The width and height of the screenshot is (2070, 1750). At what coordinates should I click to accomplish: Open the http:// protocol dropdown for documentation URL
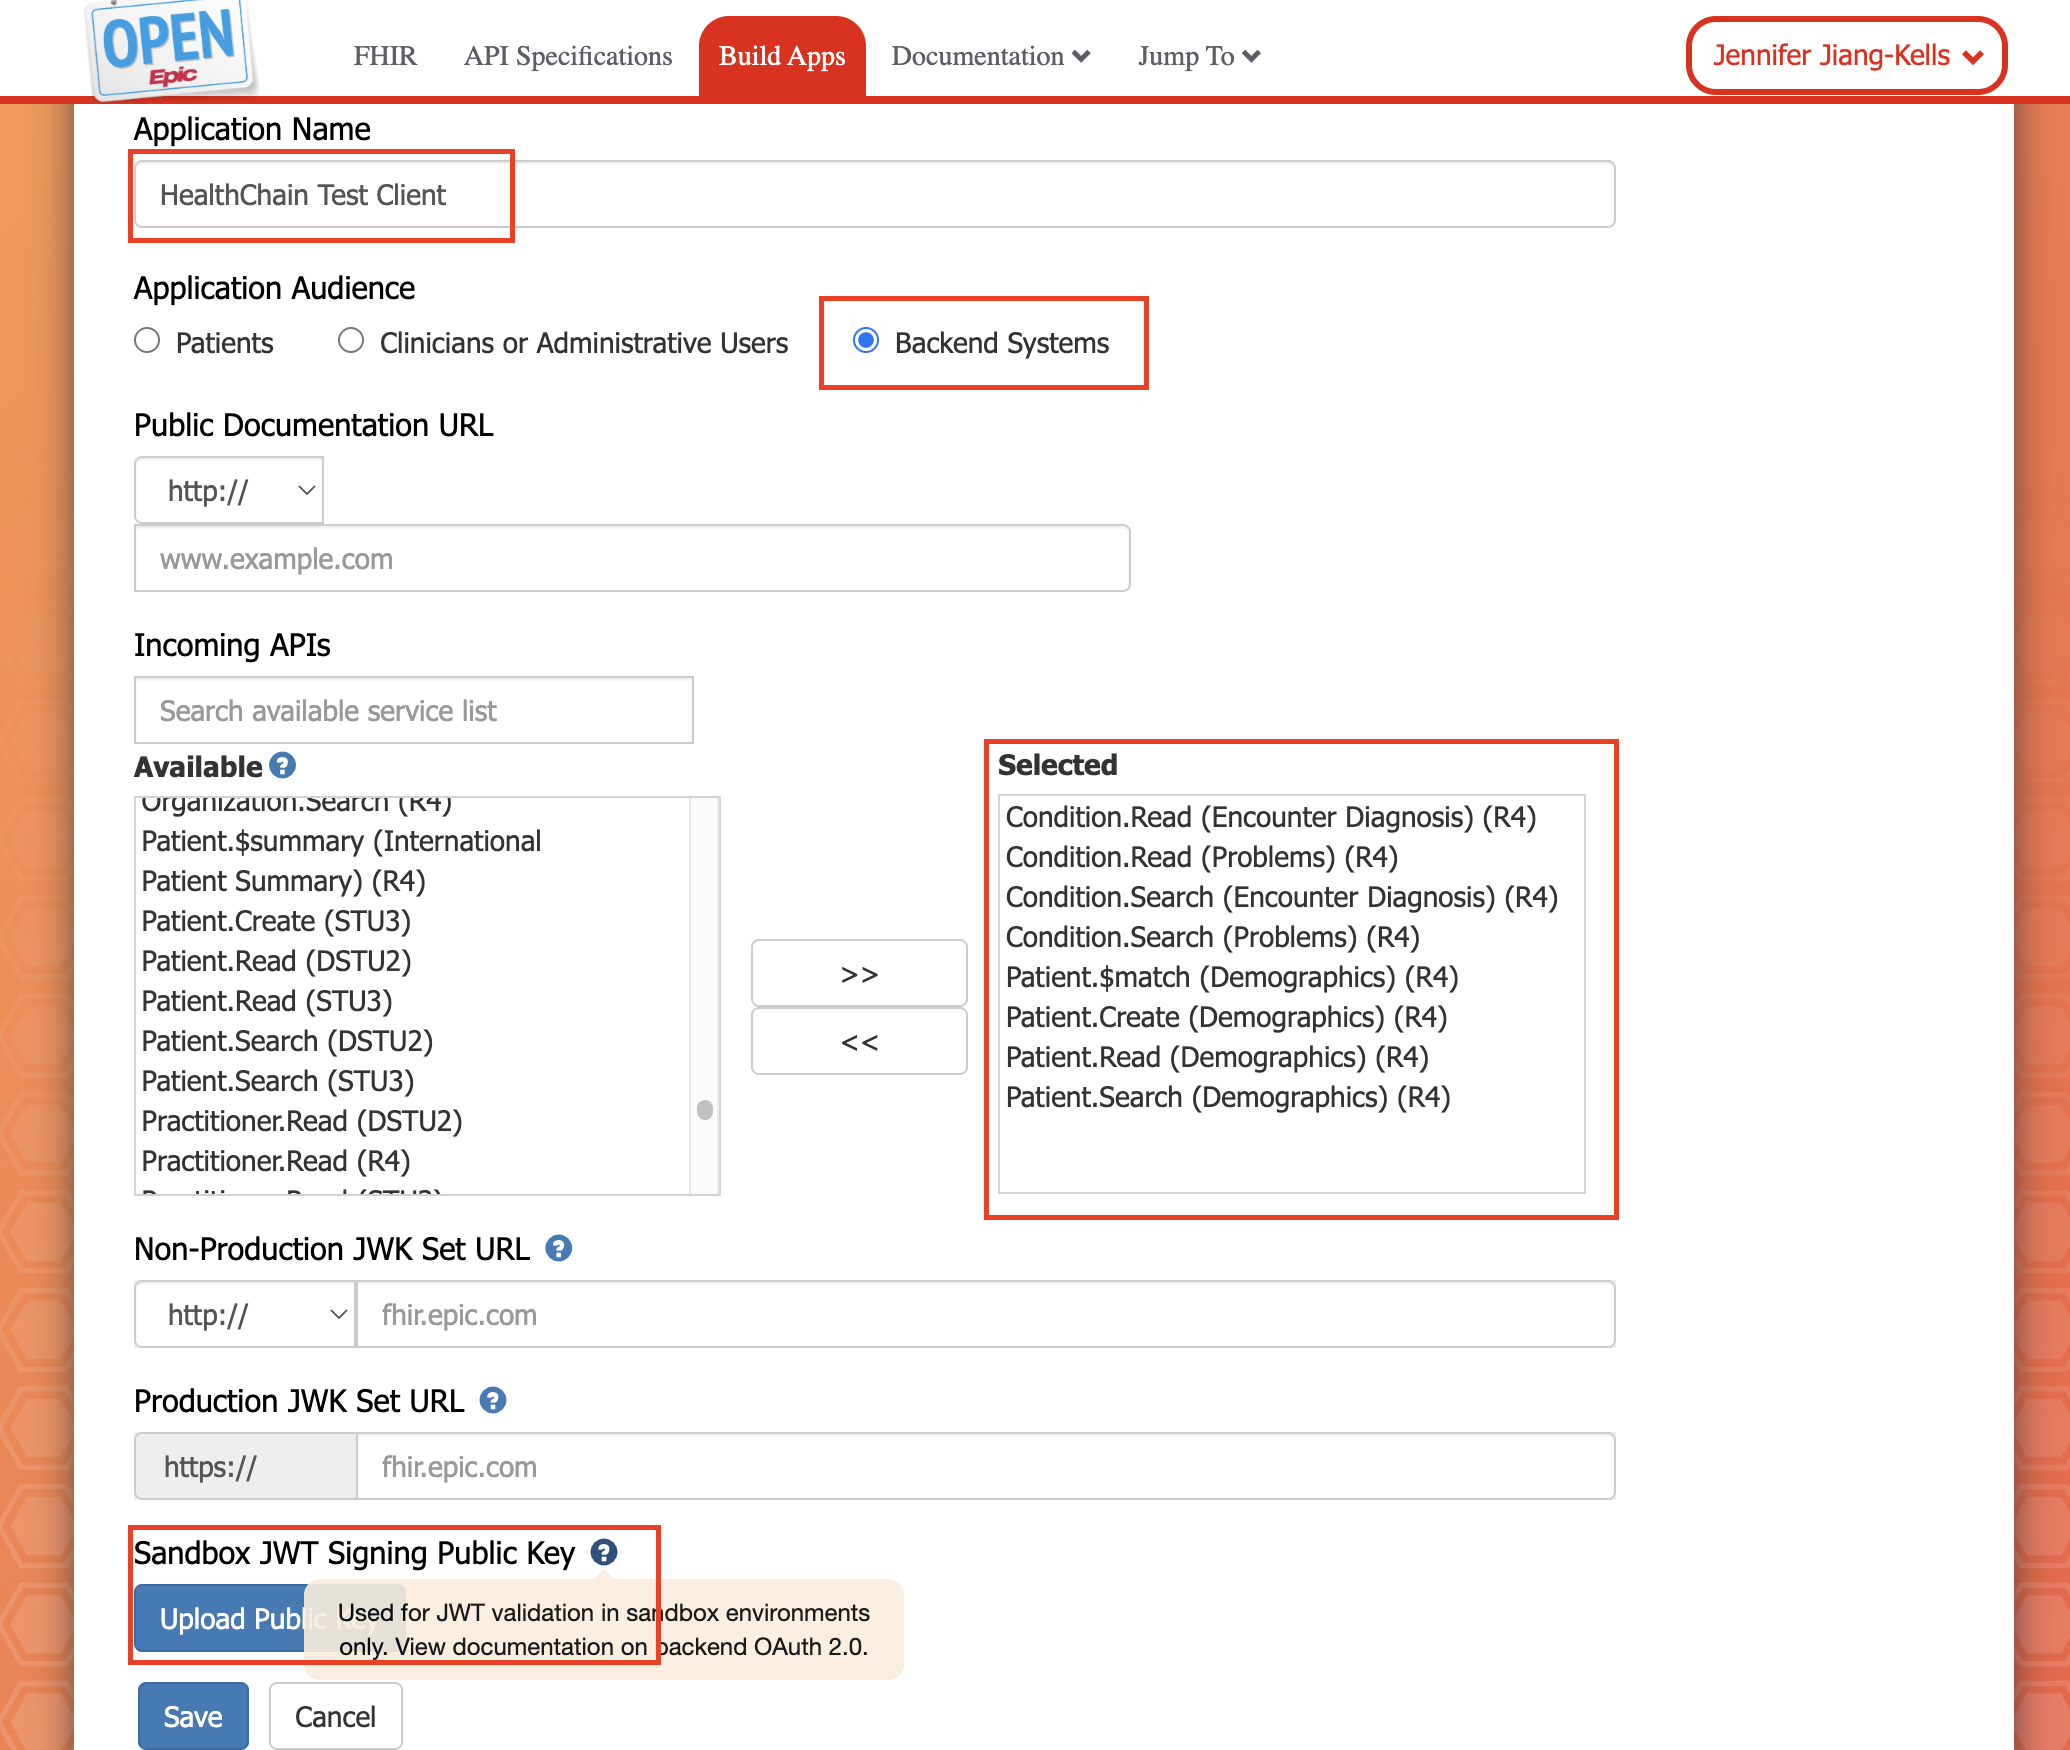click(x=228, y=489)
